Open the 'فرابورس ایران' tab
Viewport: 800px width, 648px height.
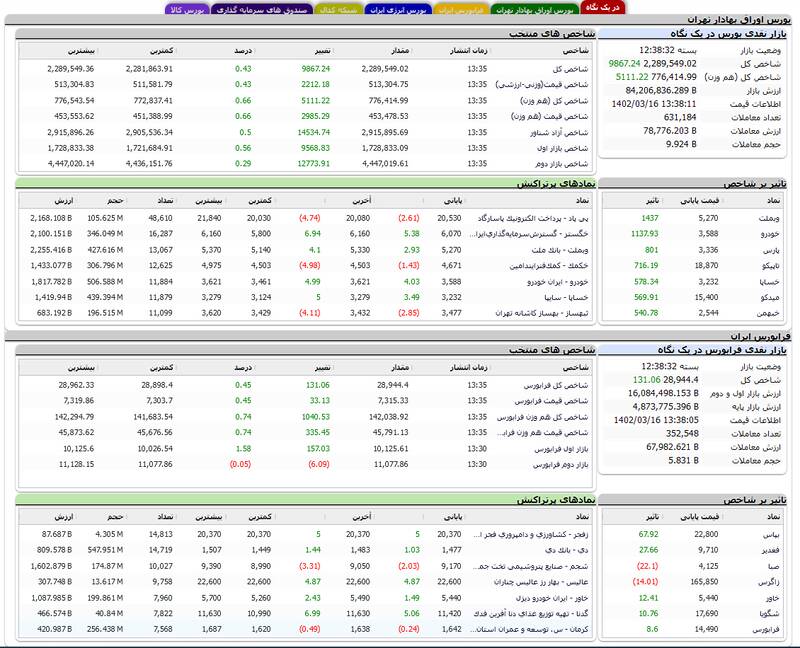[462, 9]
